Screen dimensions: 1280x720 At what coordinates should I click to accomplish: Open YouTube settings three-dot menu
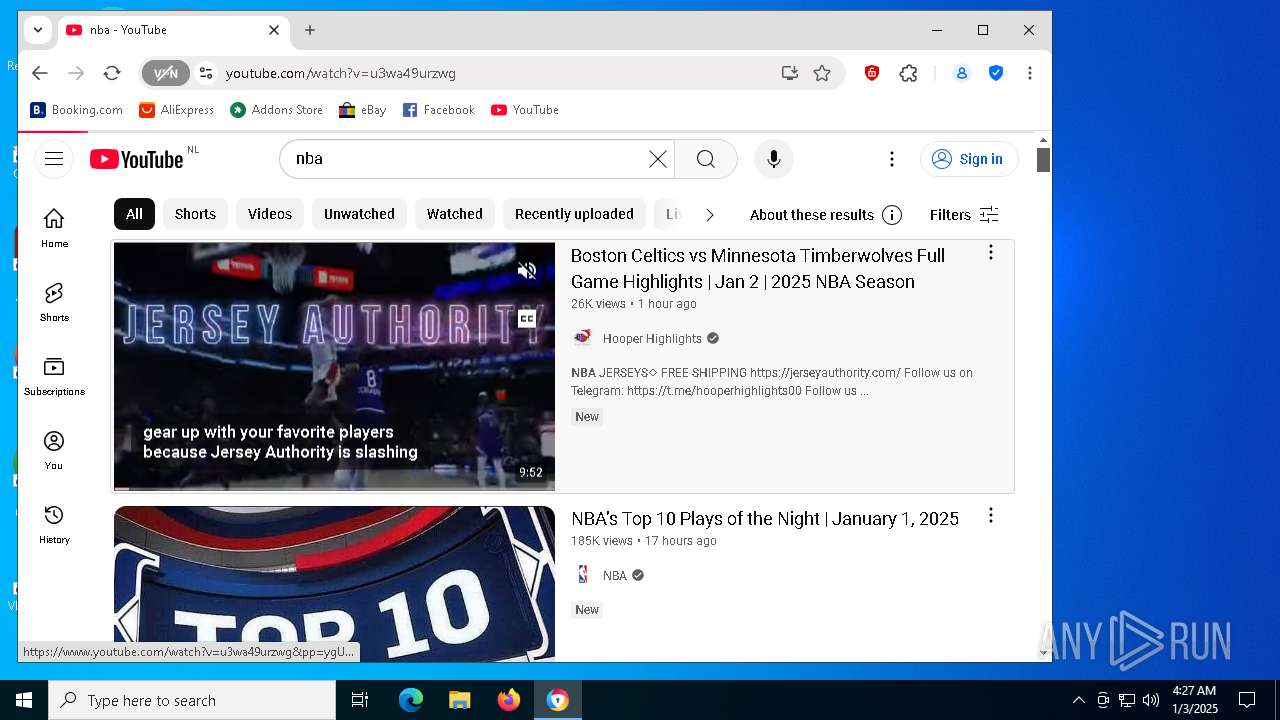892,159
